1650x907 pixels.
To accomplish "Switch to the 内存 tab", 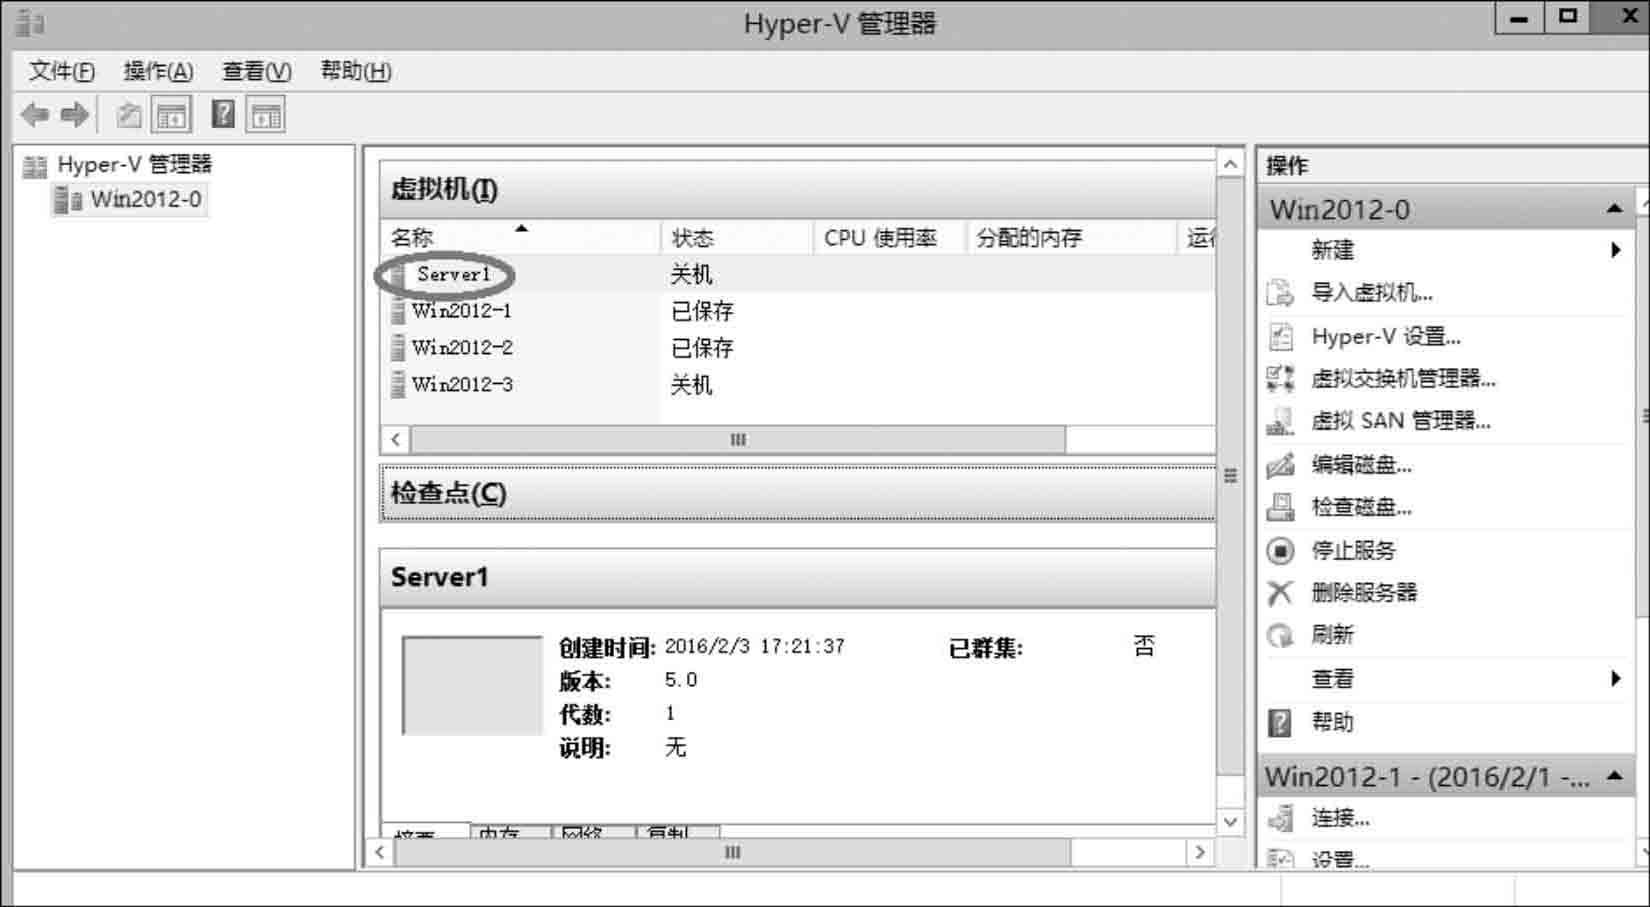I will pyautogui.click(x=511, y=833).
